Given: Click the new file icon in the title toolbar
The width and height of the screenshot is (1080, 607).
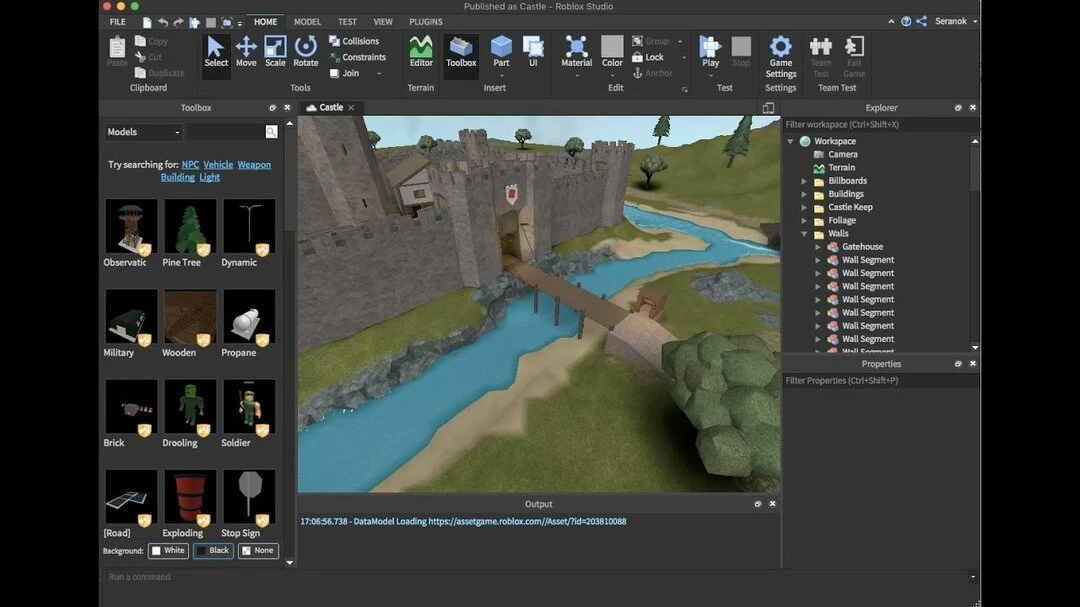Looking at the screenshot, I should [x=147, y=22].
